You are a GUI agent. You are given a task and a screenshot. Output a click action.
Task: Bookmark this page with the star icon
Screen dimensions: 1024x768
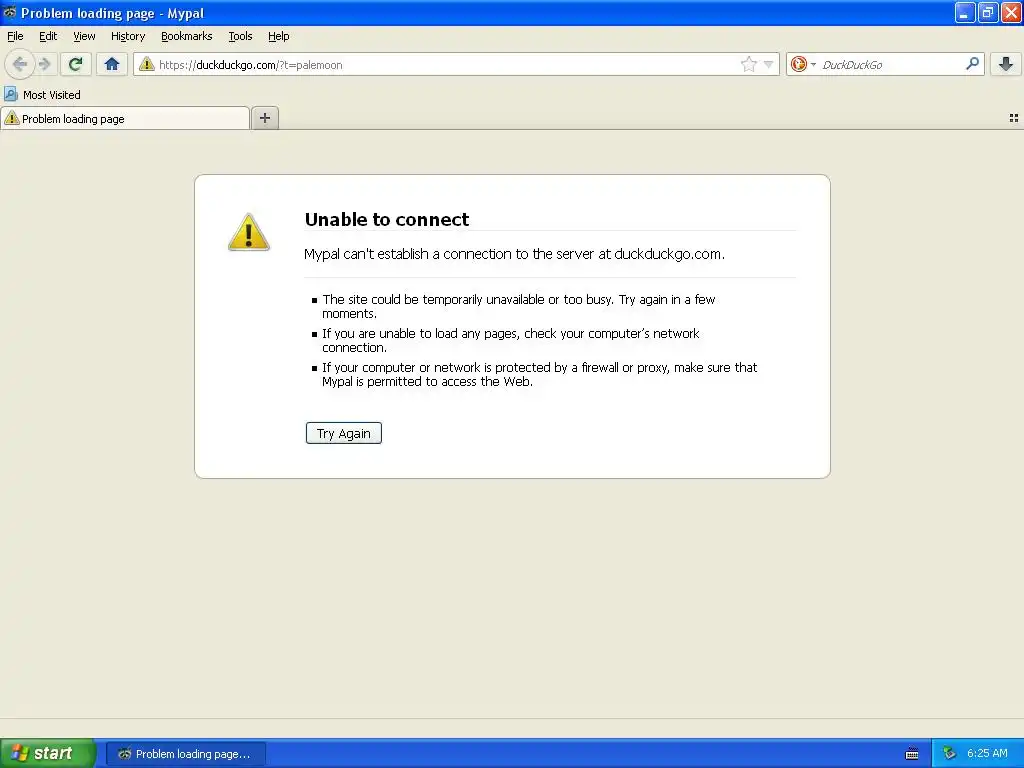pos(748,64)
